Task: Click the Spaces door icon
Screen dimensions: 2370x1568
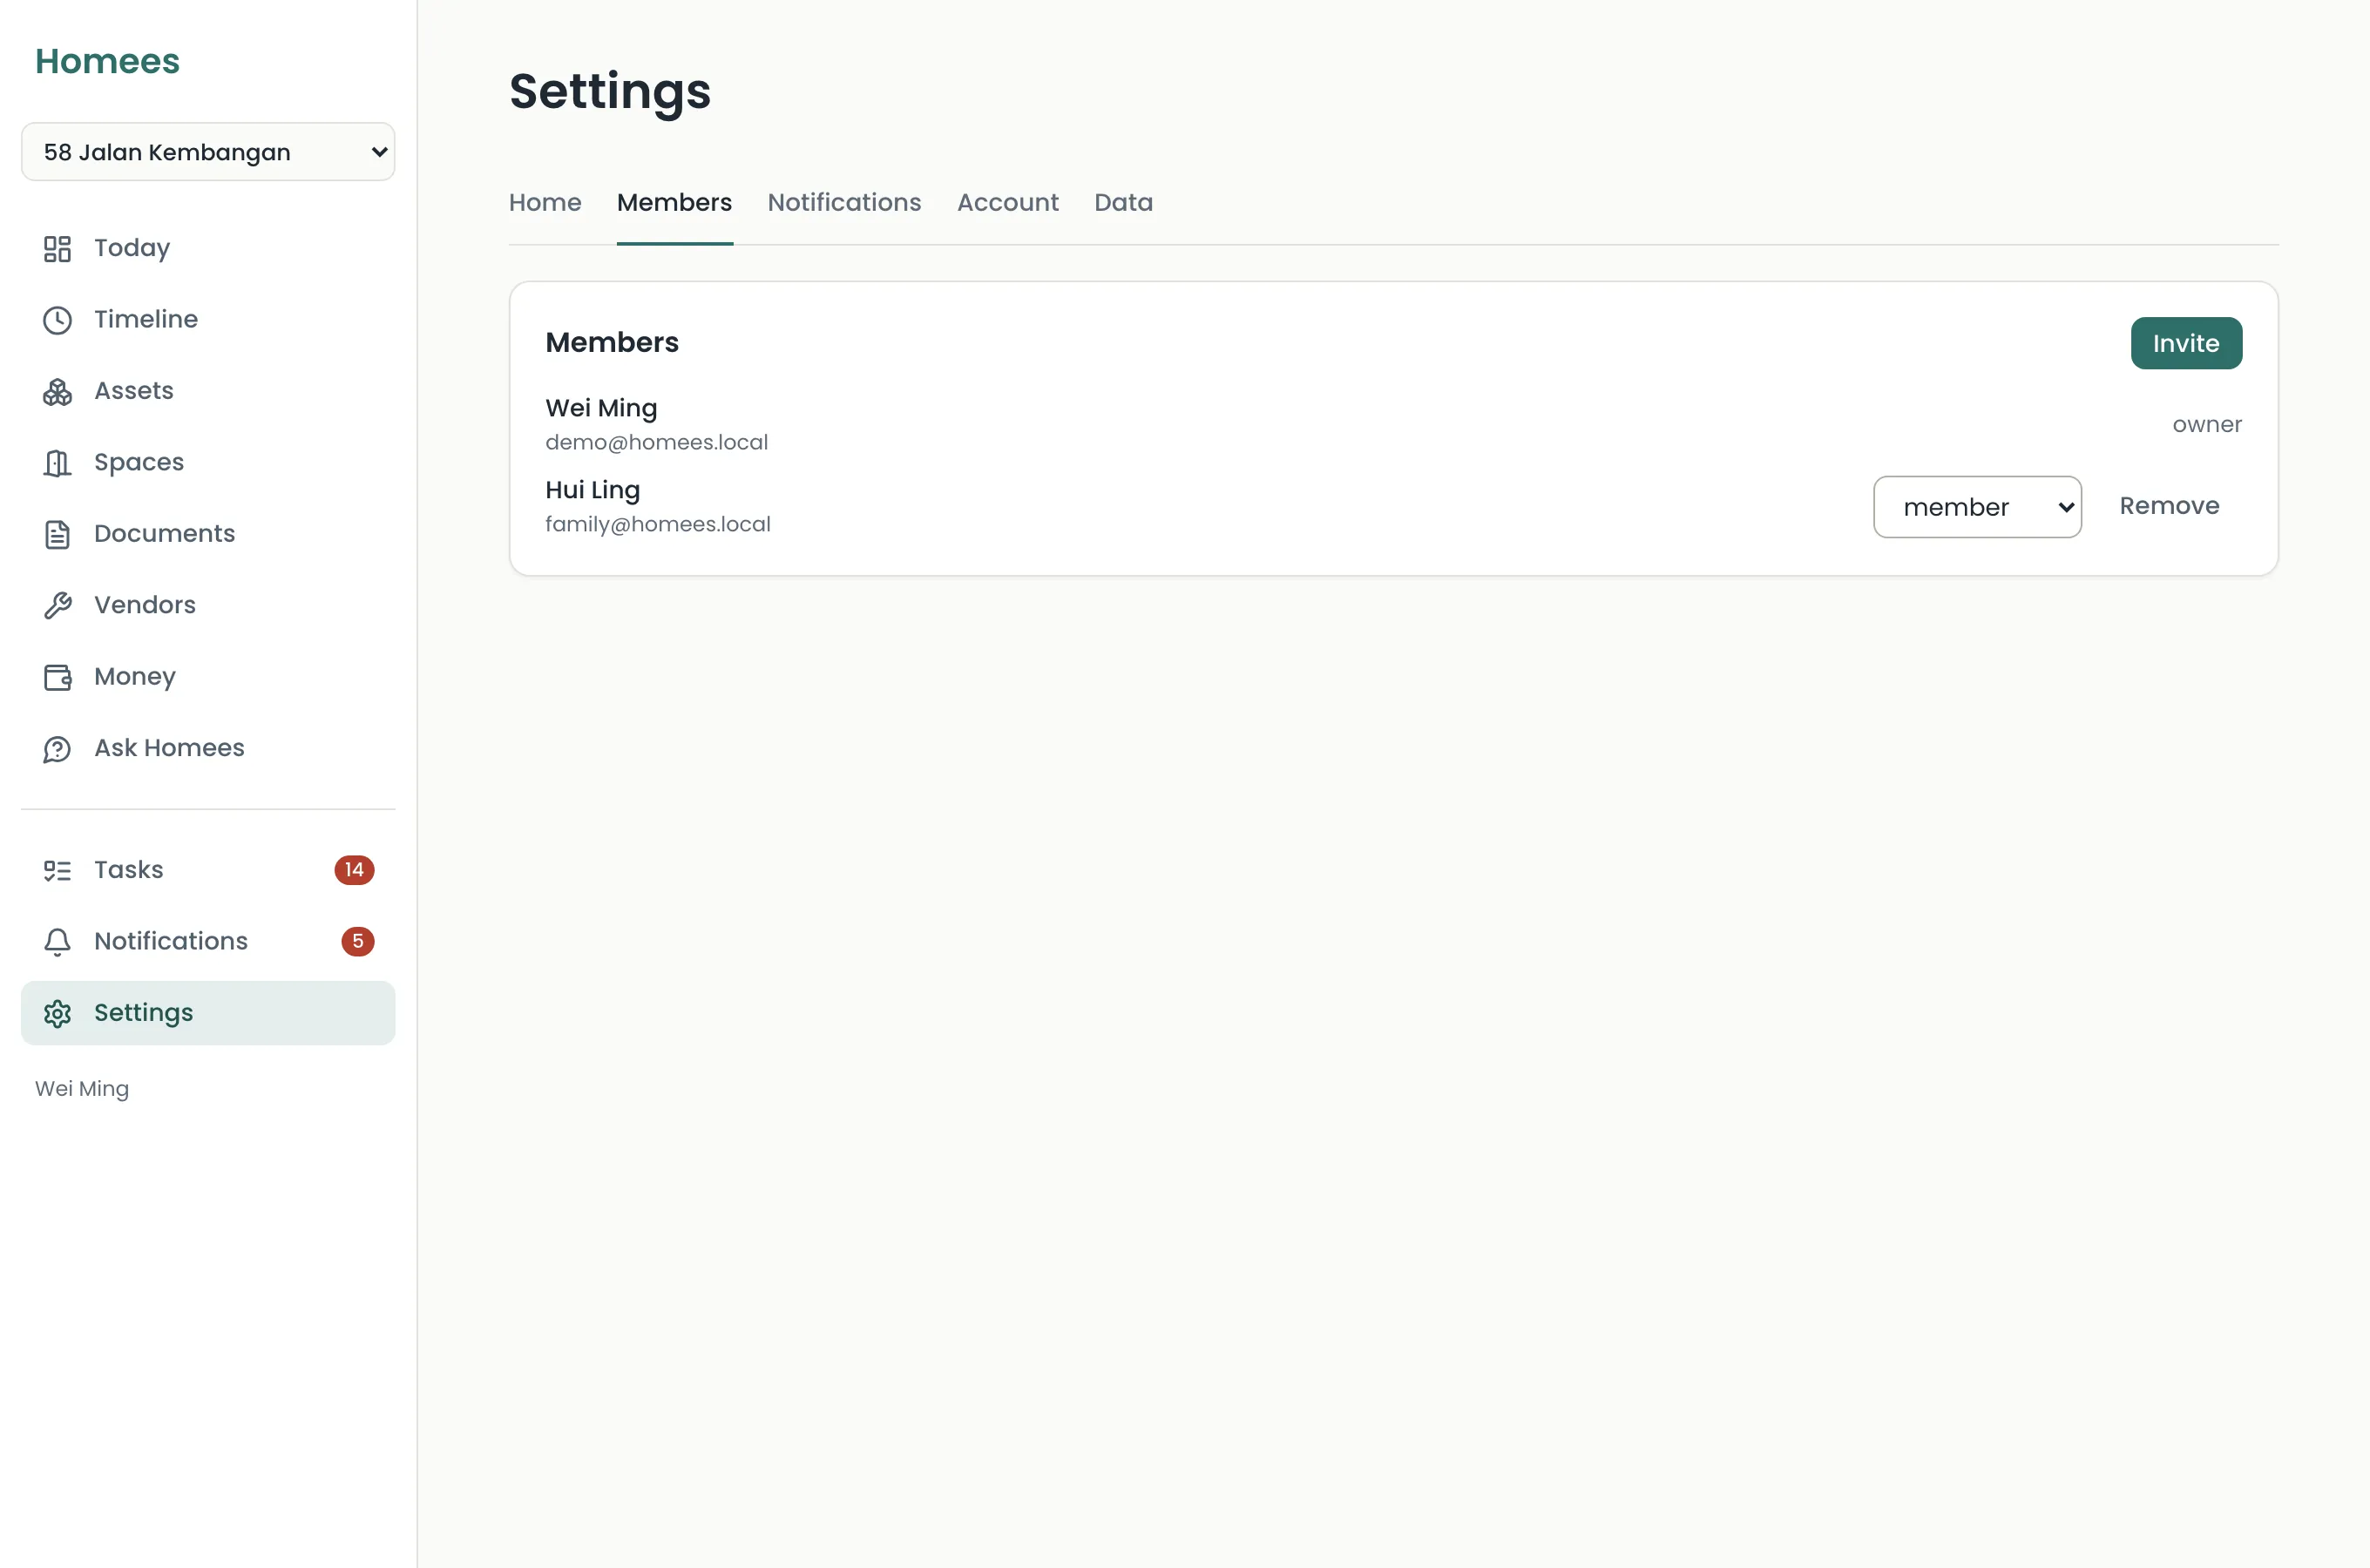Action: coord(57,463)
